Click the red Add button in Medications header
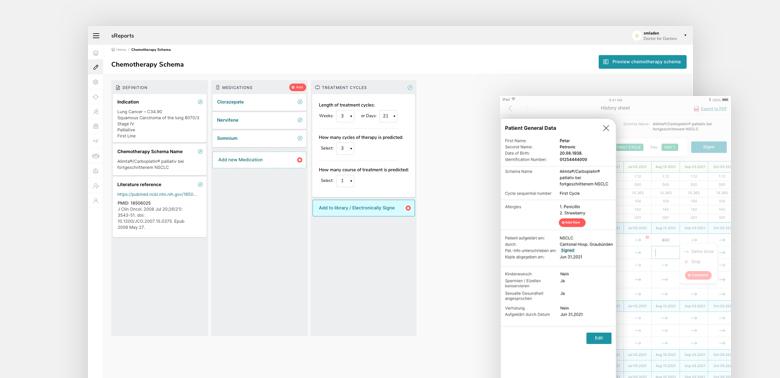 pos(297,88)
